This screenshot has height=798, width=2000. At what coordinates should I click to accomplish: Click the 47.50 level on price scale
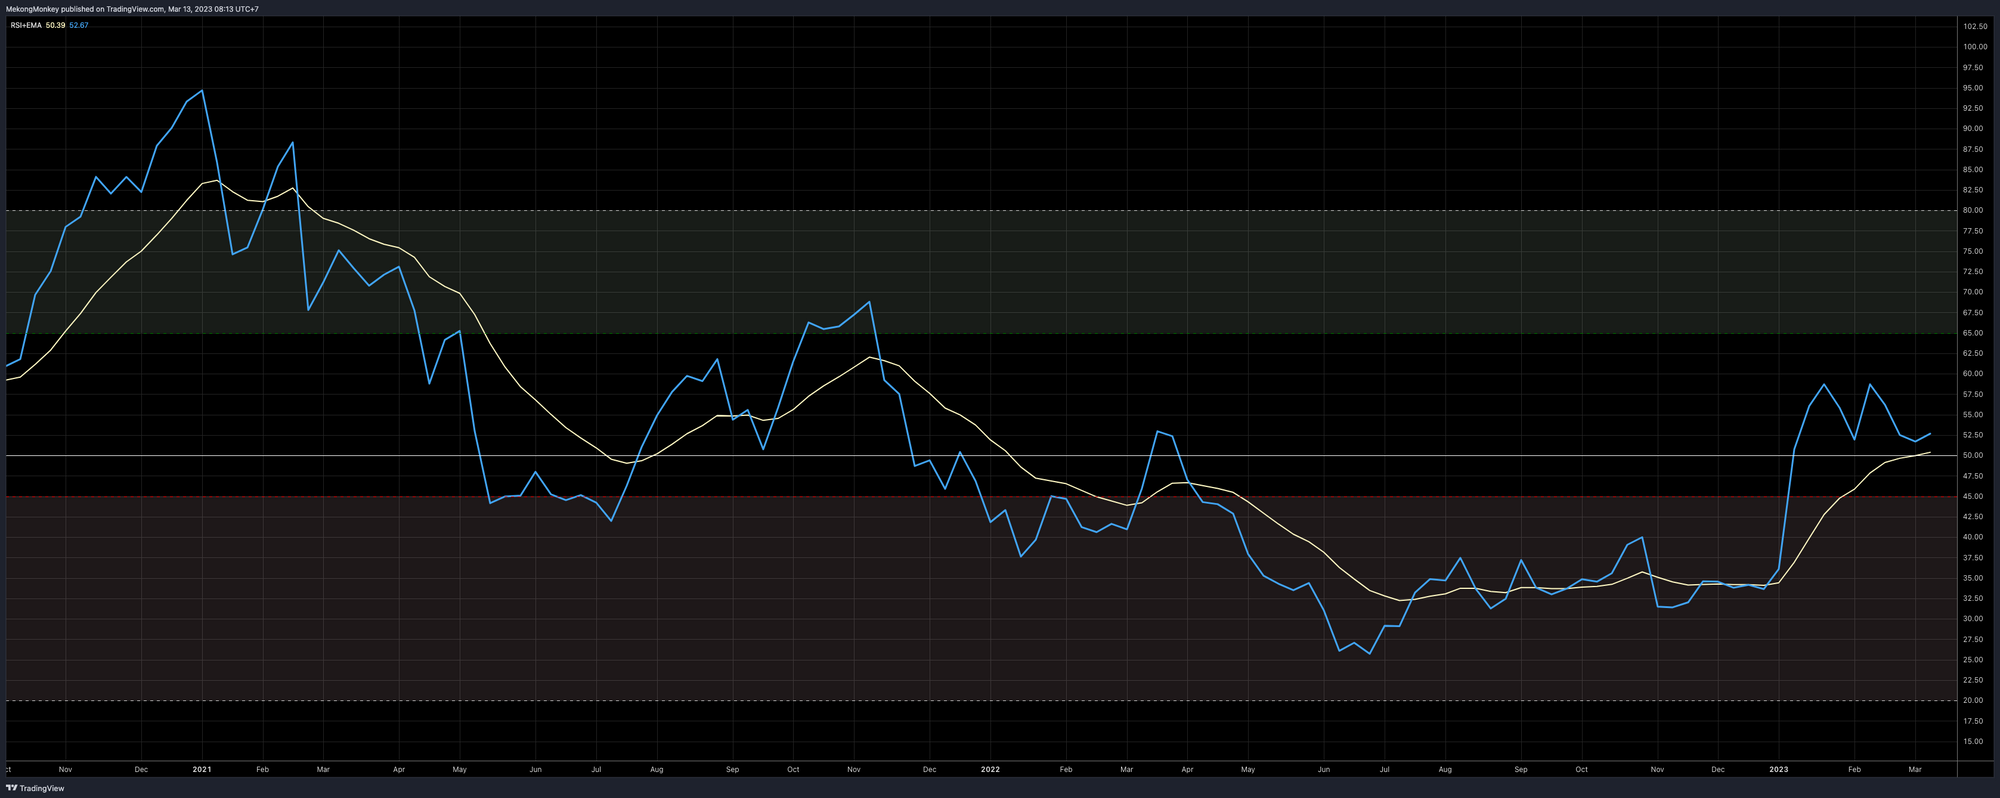coord(1975,476)
